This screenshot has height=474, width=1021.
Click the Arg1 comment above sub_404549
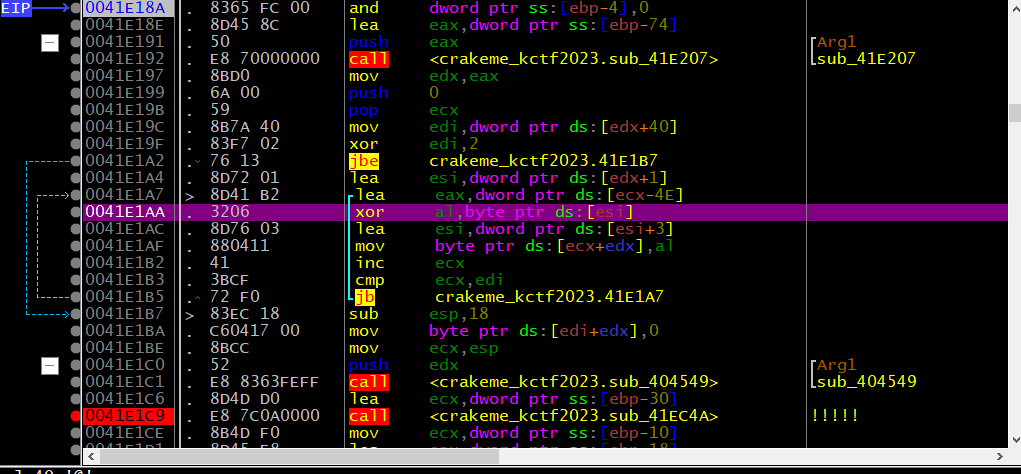836,365
